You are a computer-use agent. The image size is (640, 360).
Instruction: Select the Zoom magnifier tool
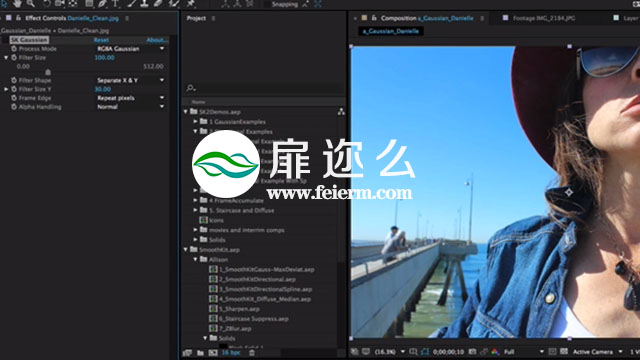point(31,4)
